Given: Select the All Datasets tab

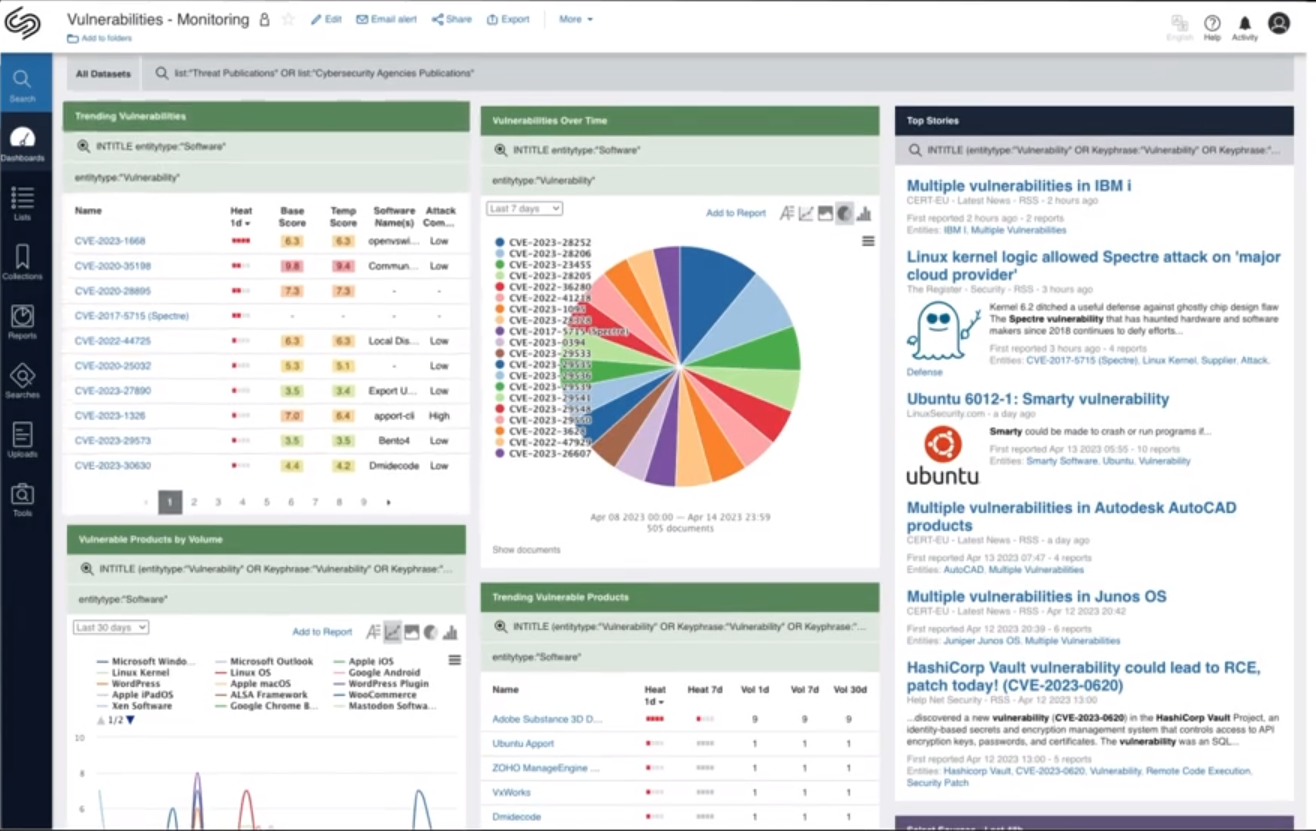Looking at the screenshot, I should [103, 74].
